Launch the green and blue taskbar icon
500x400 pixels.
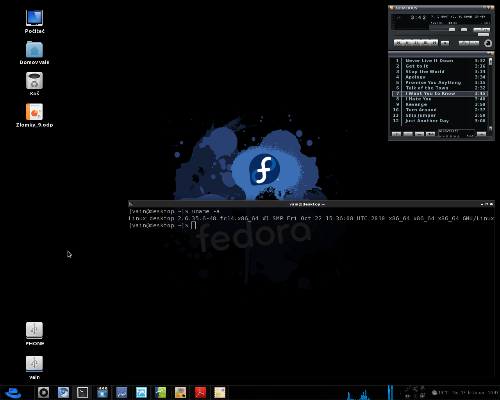[x=161, y=393]
